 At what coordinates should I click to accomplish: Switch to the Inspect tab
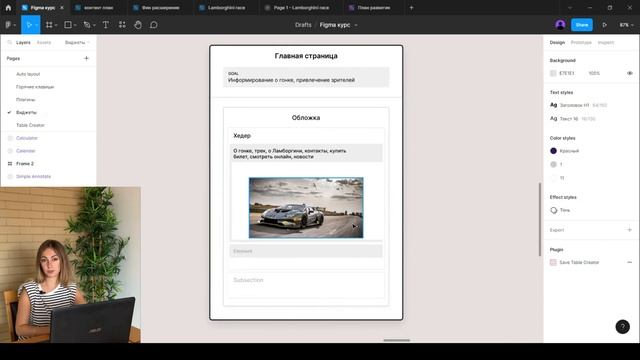[606, 42]
